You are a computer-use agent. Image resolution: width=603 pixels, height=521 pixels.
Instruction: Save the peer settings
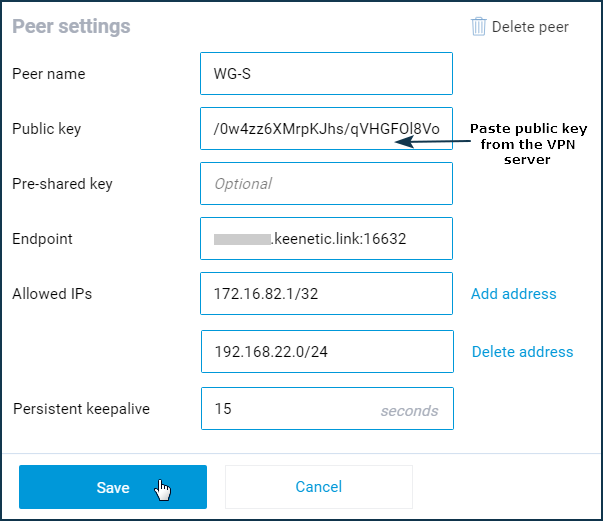[113, 487]
